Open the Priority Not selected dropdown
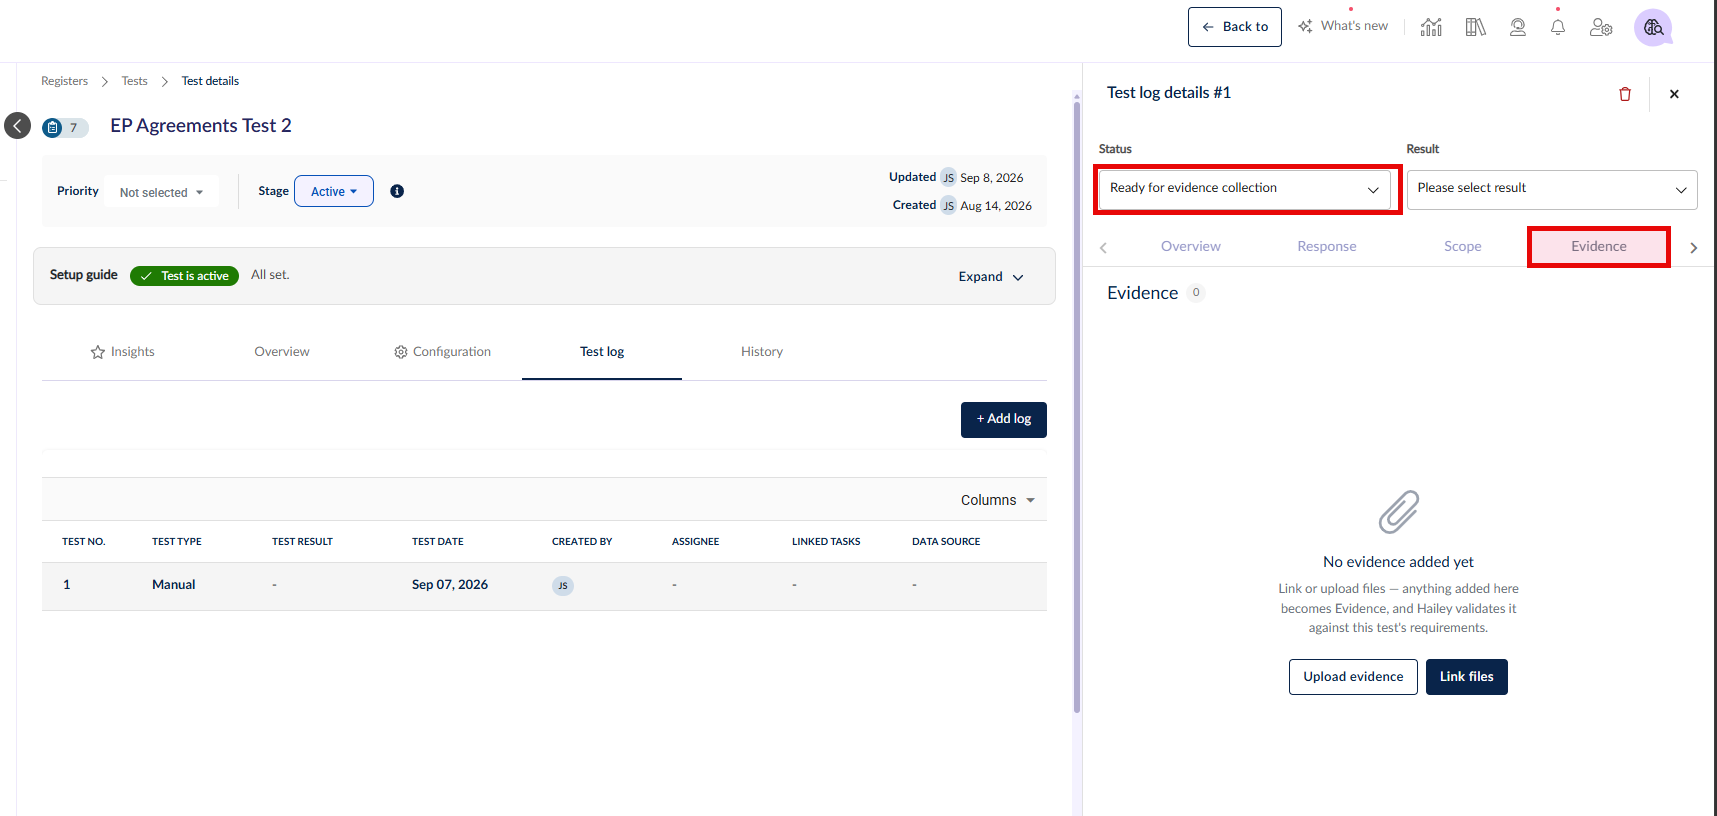Screen dimensions: 1717x816 pyautogui.click(x=161, y=192)
